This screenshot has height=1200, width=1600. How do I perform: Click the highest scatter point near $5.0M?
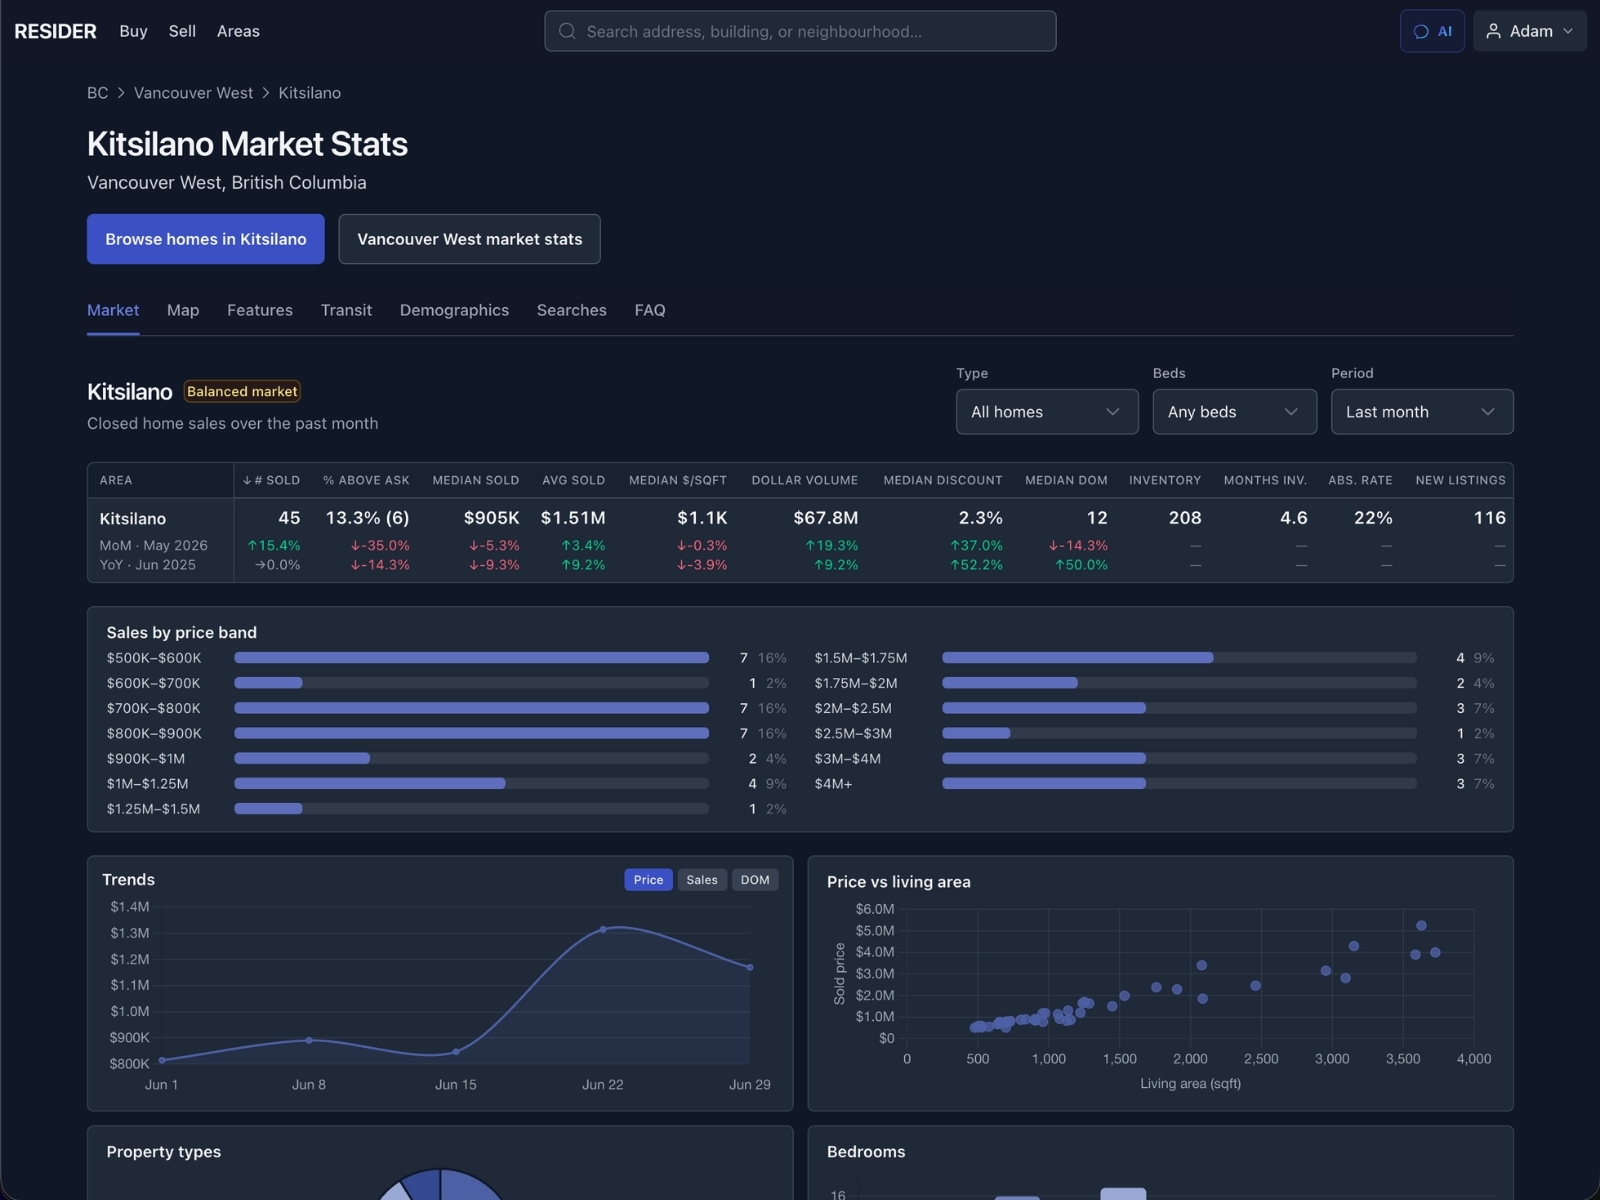[1421, 926]
